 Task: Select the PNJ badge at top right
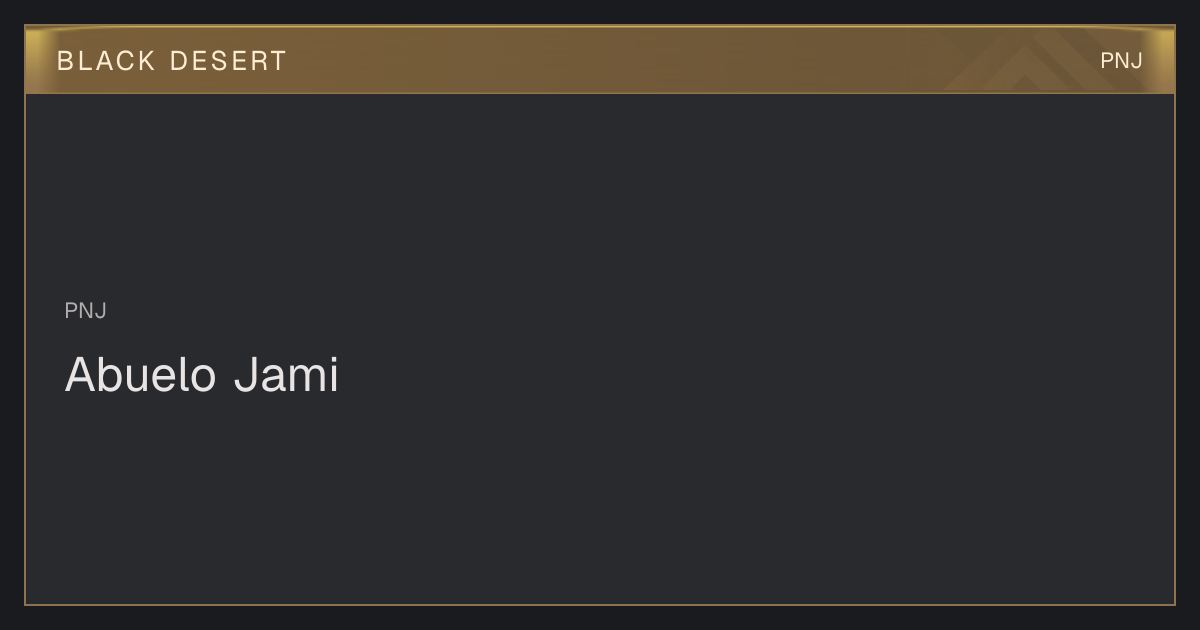click(1121, 61)
